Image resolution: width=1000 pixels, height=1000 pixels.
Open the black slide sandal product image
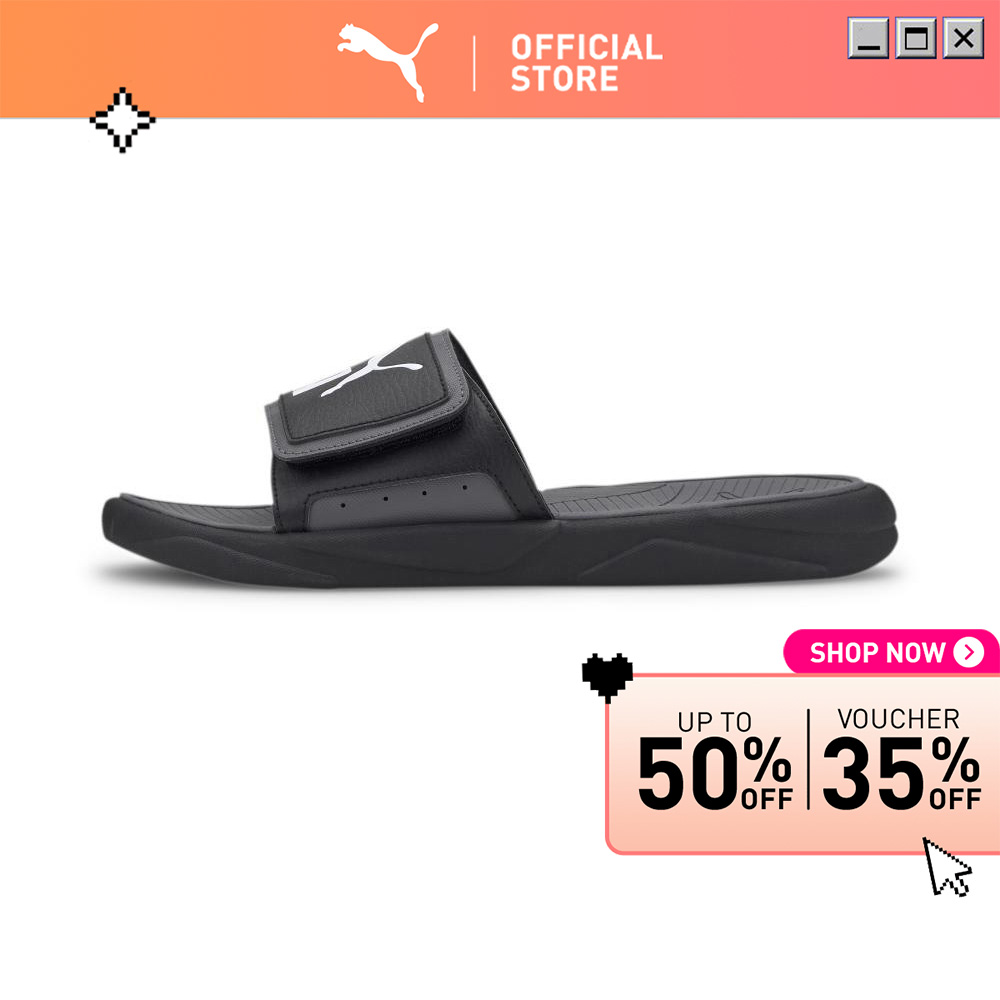click(x=500, y=459)
